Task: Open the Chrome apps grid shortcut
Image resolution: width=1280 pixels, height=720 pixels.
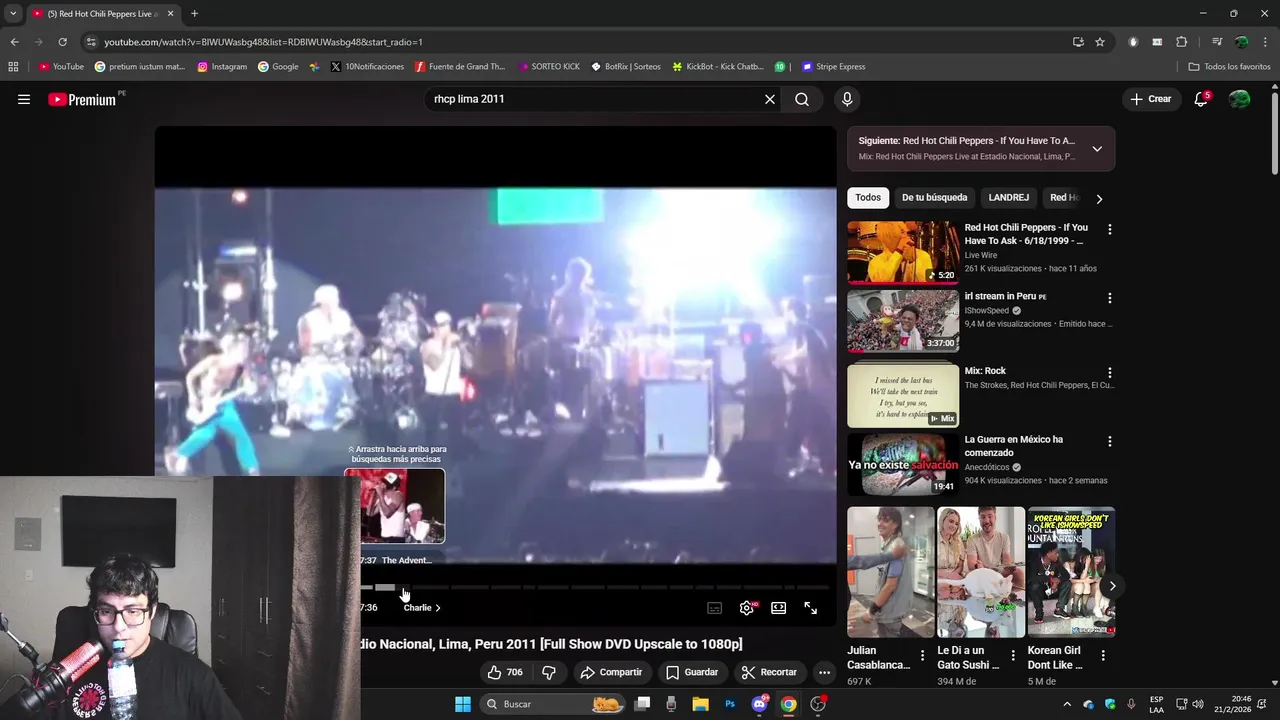Action: coord(13,67)
